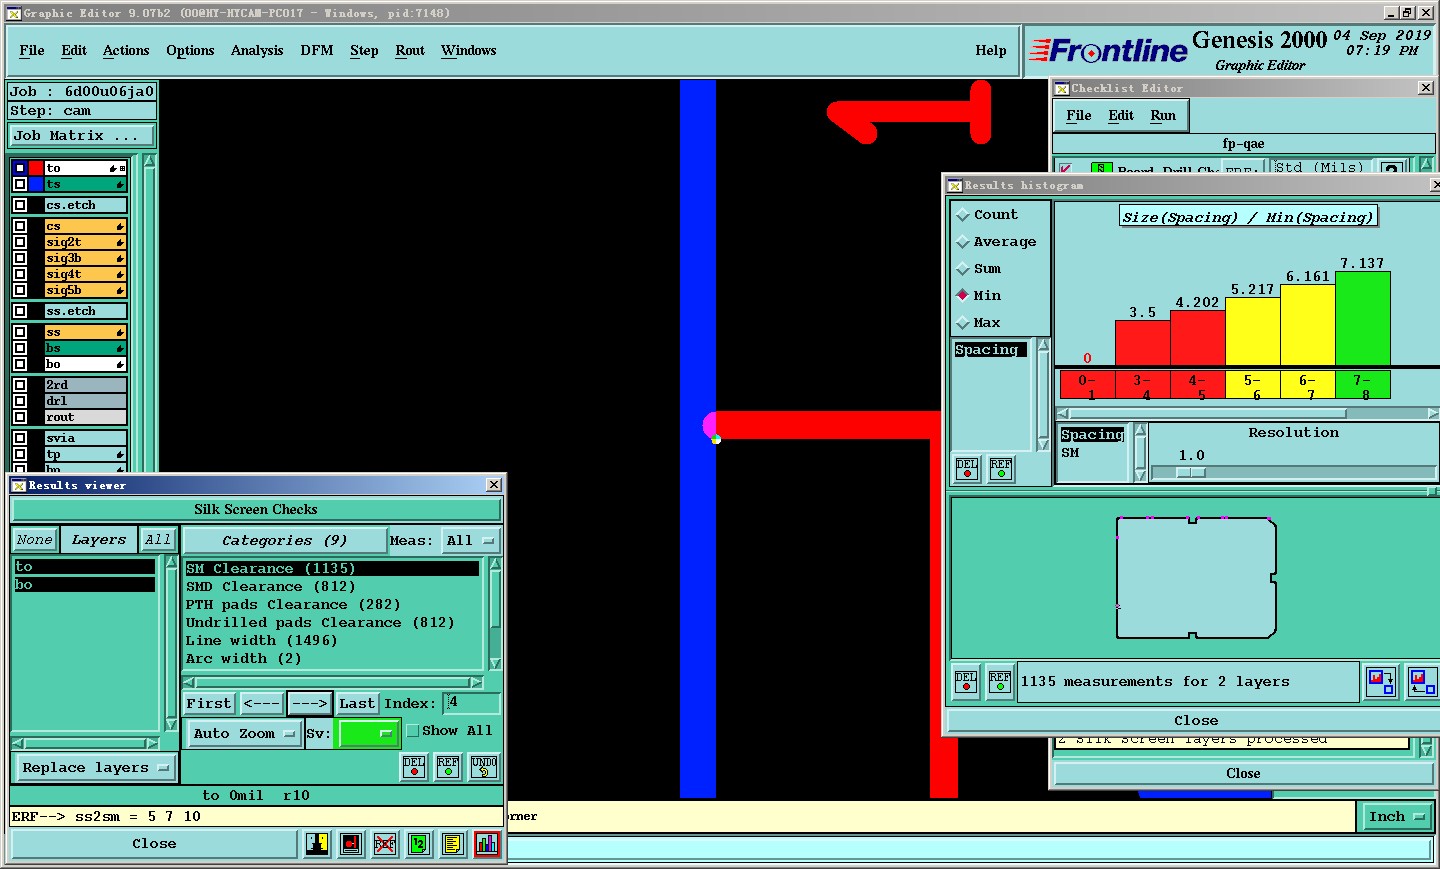Open the Edit menu in Checklist Editor
The image size is (1440, 869).
tap(1121, 115)
